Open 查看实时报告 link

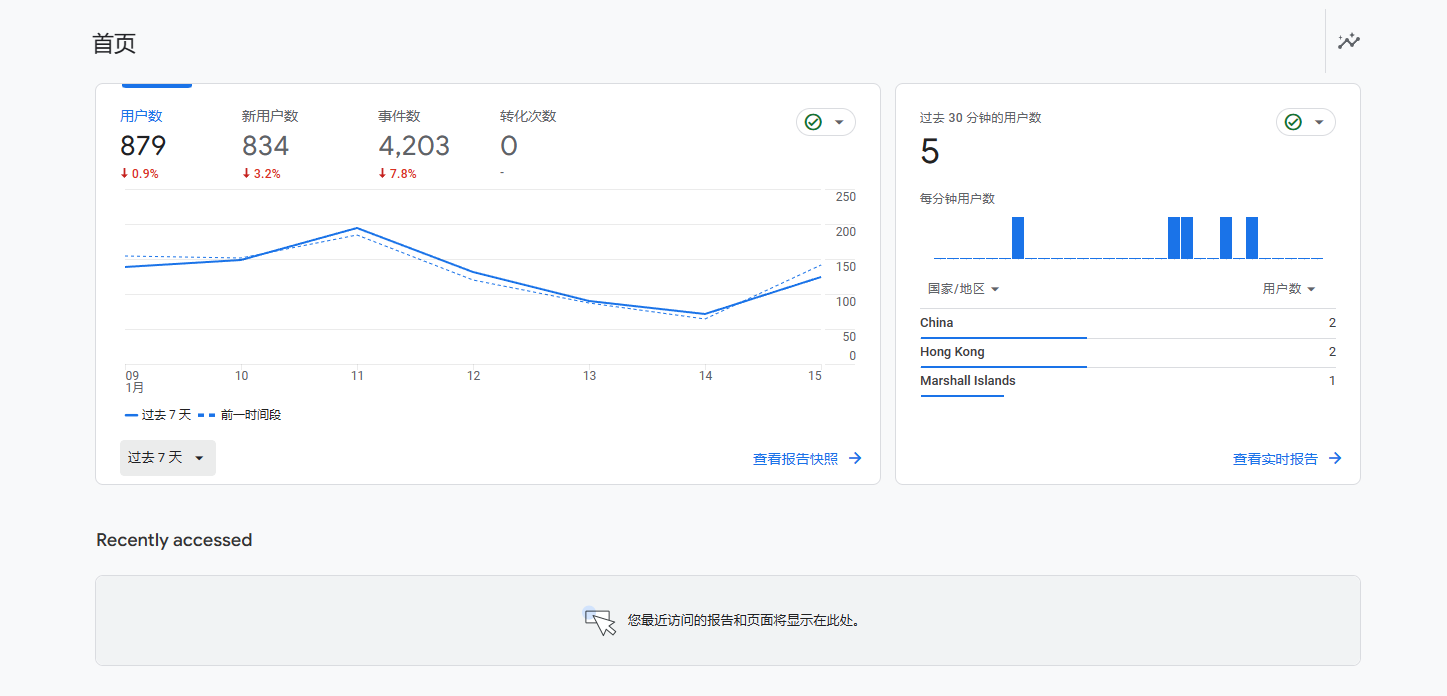click(1275, 459)
